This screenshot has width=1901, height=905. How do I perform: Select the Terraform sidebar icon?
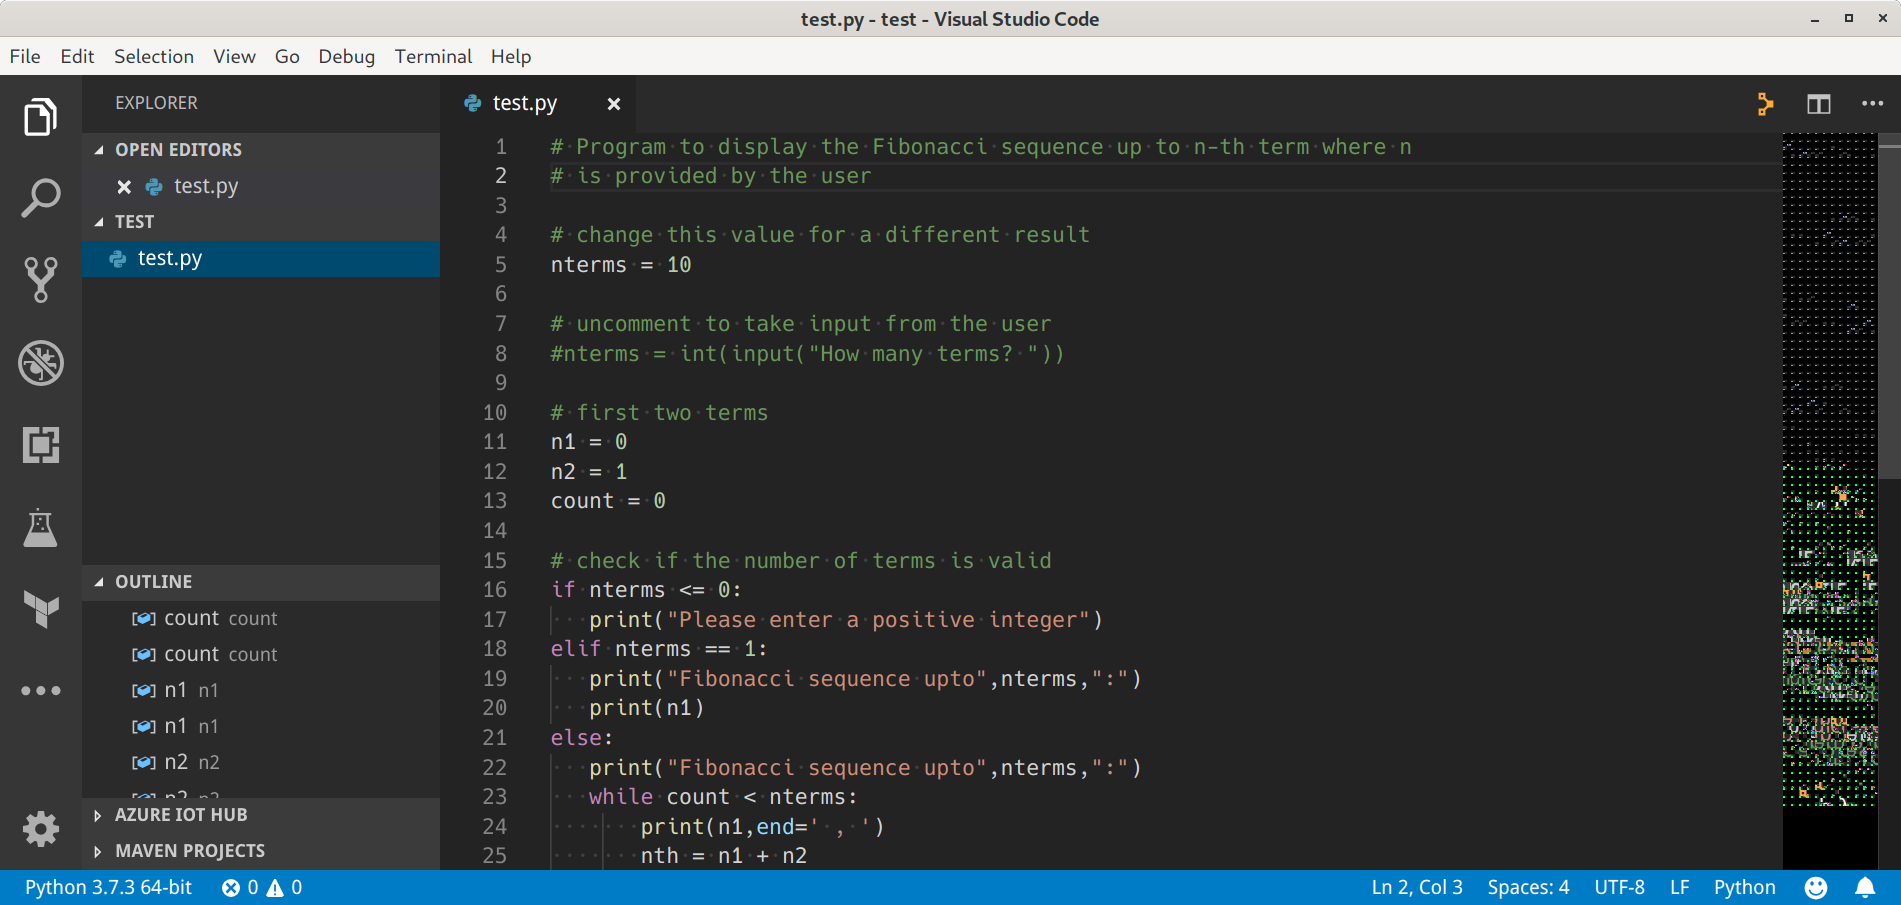(x=40, y=610)
